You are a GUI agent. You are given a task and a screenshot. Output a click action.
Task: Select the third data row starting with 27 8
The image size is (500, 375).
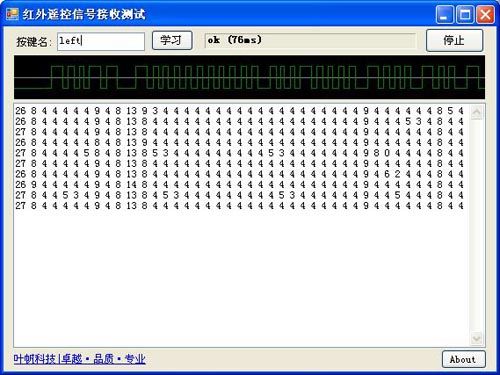pos(239,132)
